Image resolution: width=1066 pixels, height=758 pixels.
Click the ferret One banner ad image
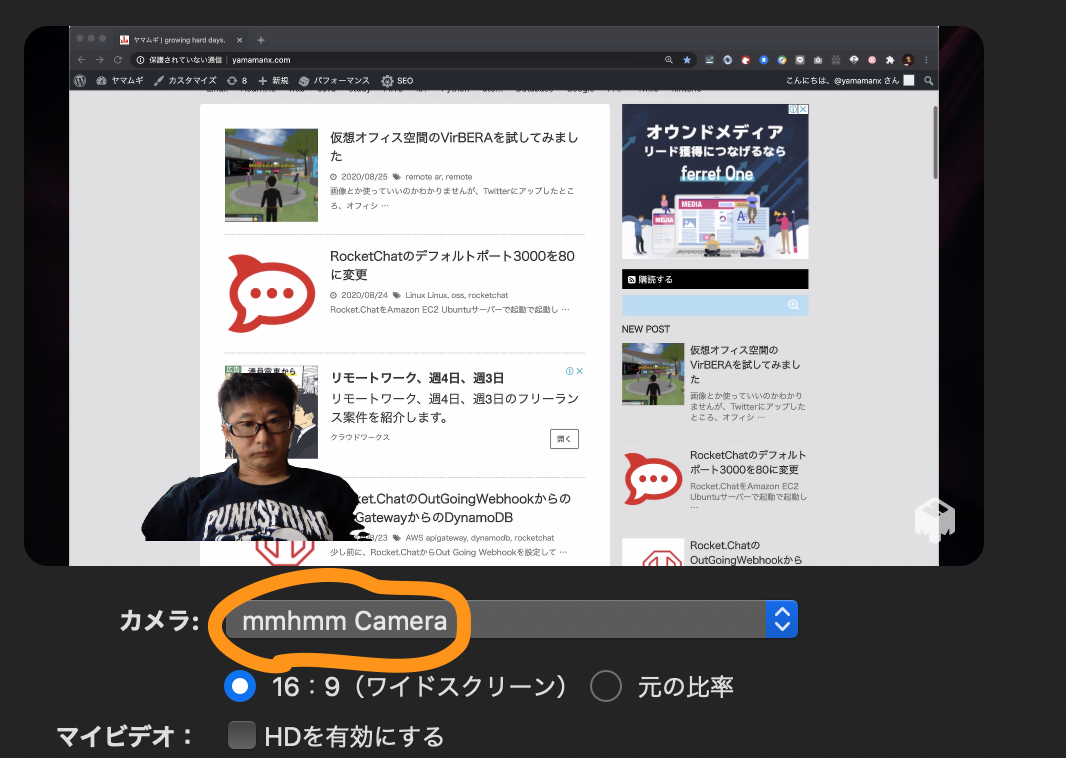click(715, 182)
